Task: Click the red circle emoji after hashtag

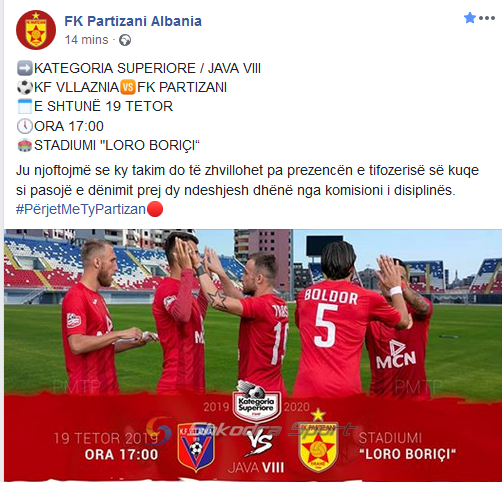Action: pos(155,209)
